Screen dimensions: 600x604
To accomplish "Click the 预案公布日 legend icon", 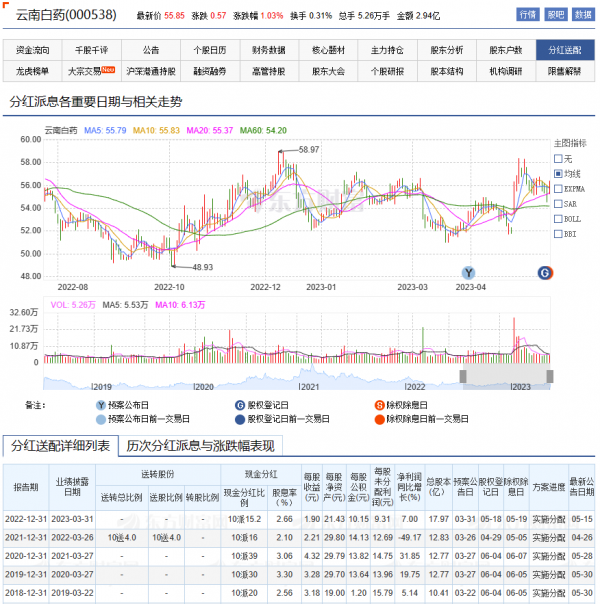I will coord(100,404).
